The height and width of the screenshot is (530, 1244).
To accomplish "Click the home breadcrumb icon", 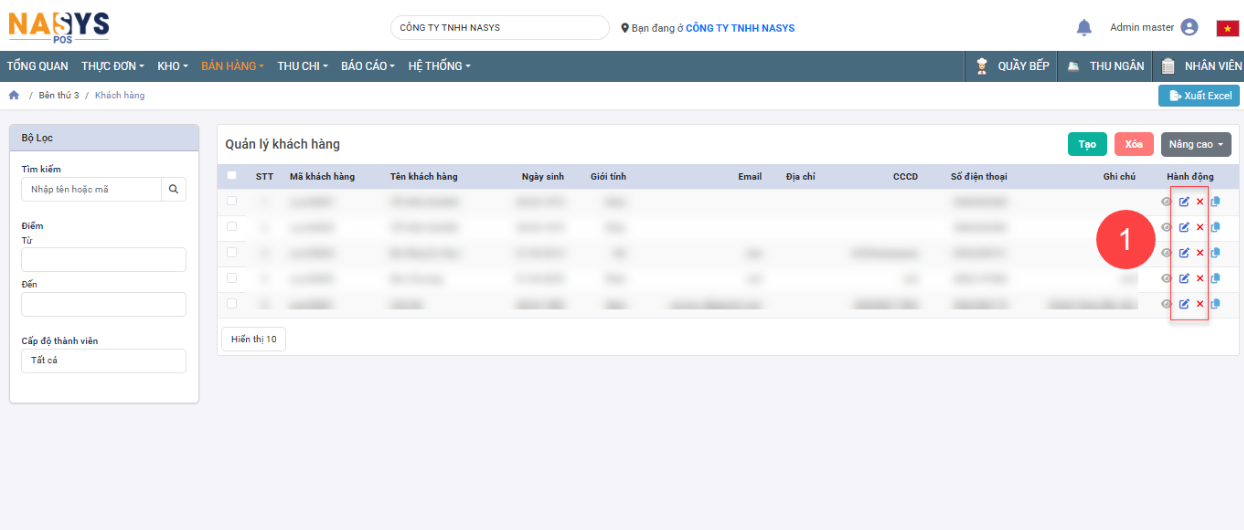I will click(x=14, y=96).
